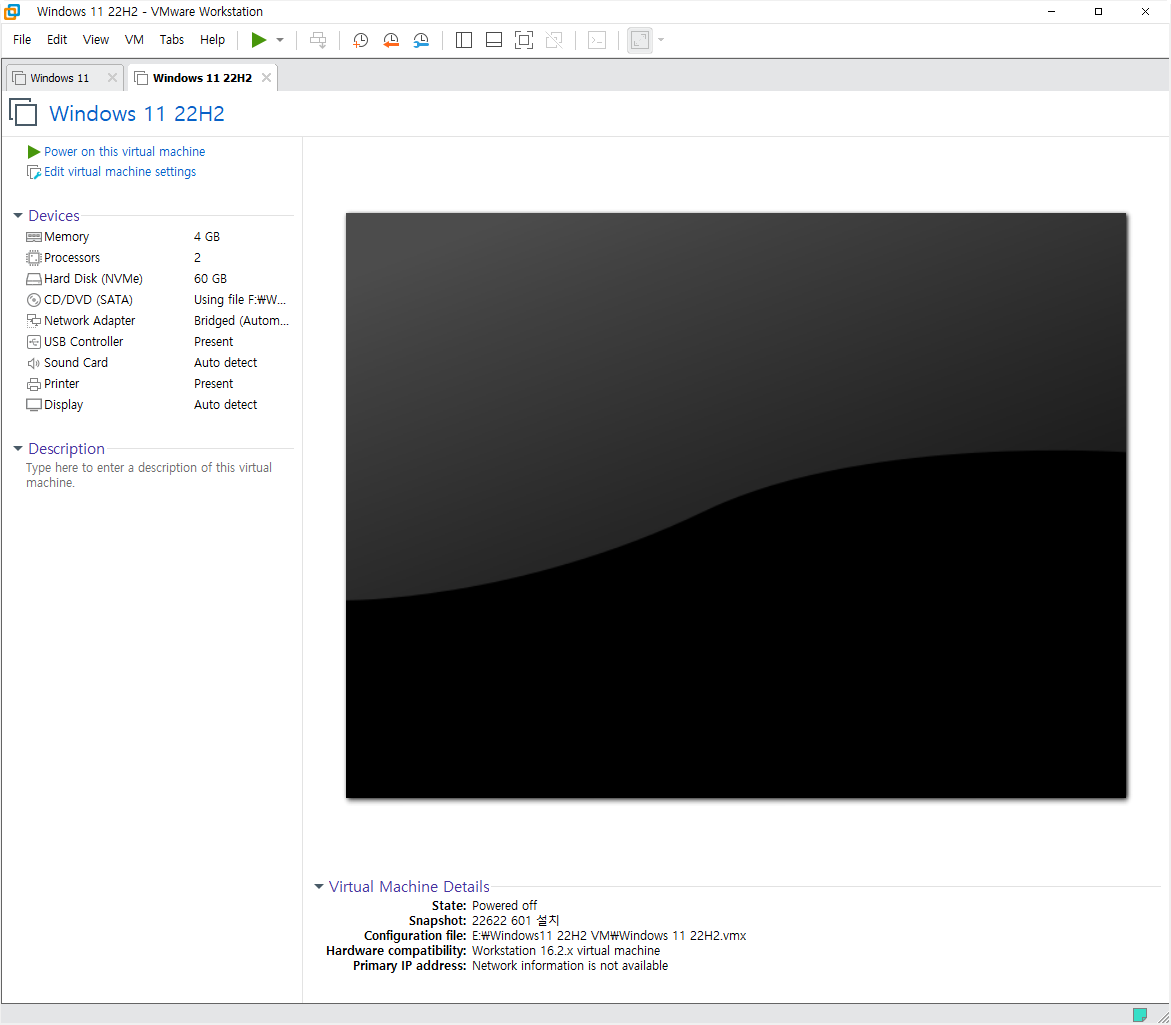
Task: Close the Windows 11 tab
Action: pos(112,78)
